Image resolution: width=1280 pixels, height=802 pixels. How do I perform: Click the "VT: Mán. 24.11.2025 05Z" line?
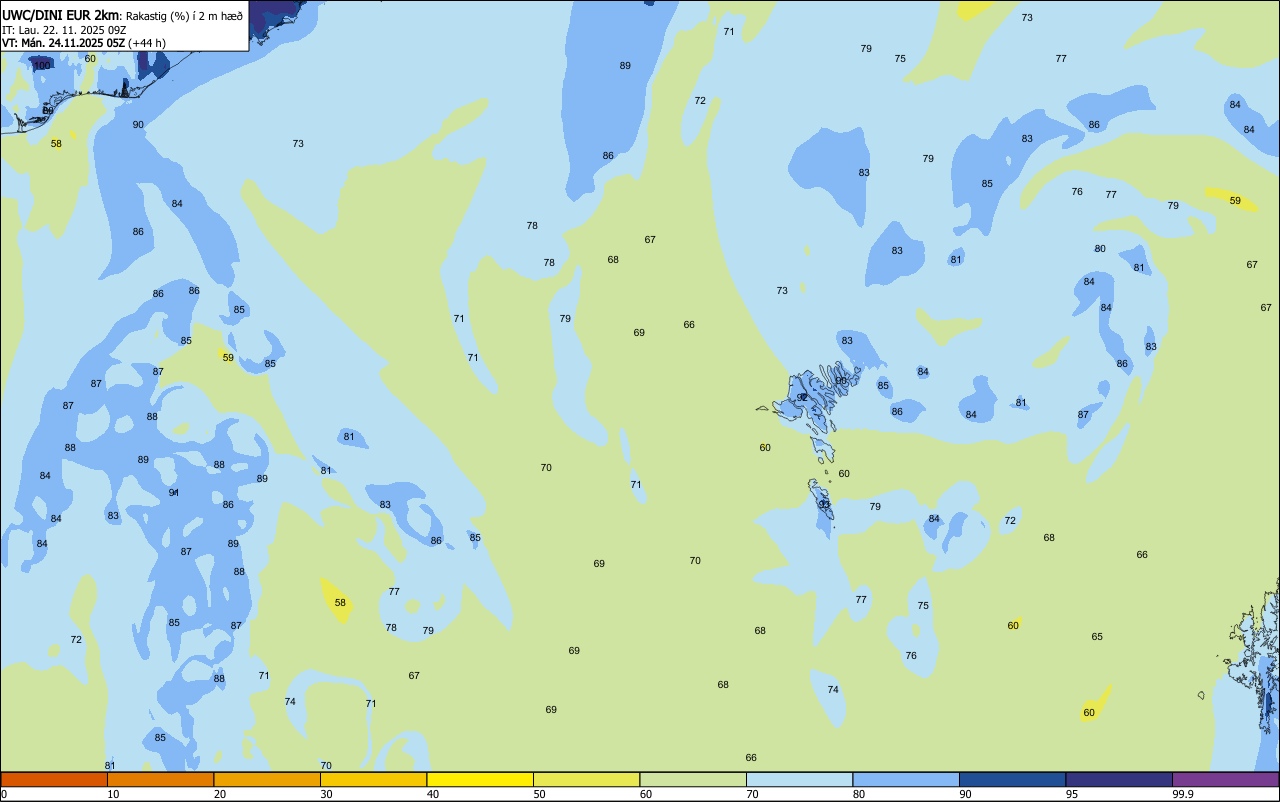coord(63,42)
